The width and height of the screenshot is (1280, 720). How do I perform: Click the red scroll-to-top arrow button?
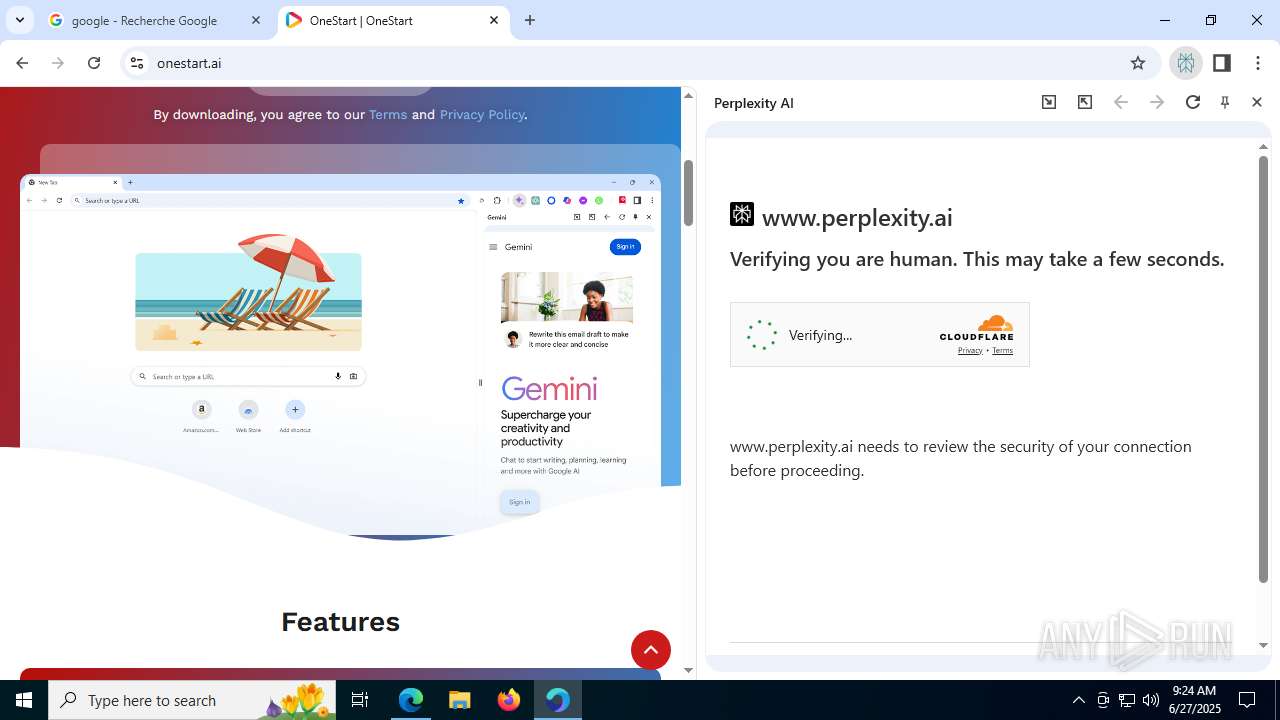(x=650, y=650)
